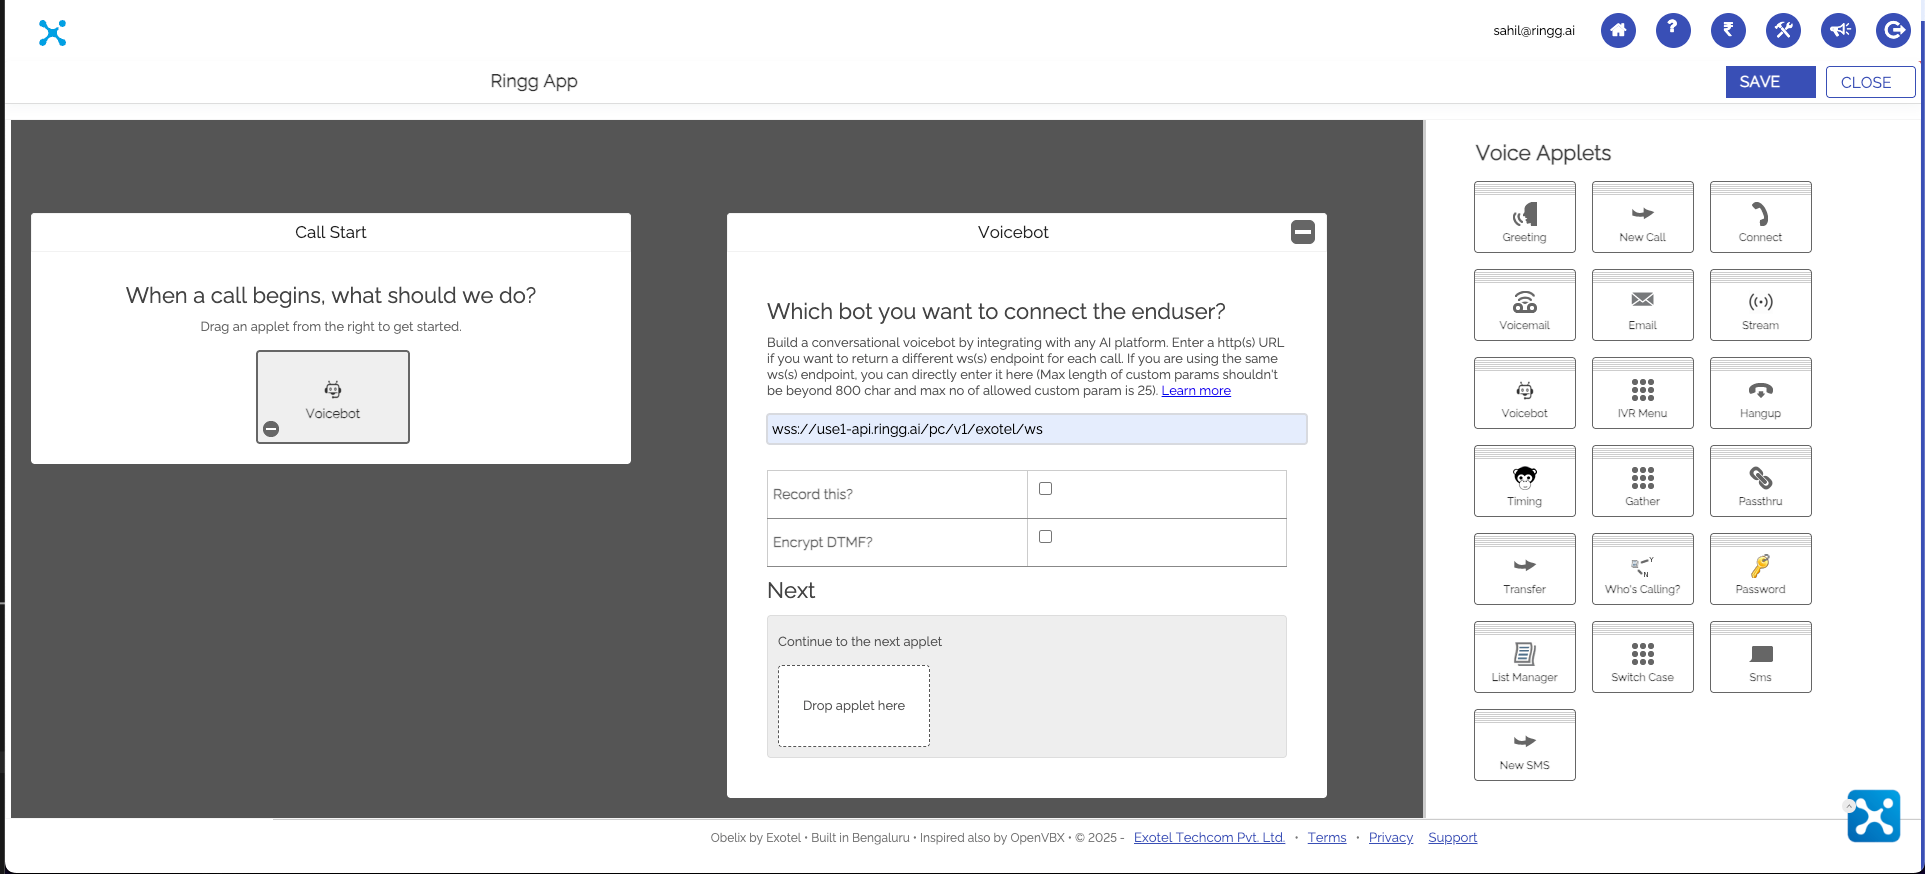
Task: Open the megaphone announcements icon
Action: [1838, 30]
